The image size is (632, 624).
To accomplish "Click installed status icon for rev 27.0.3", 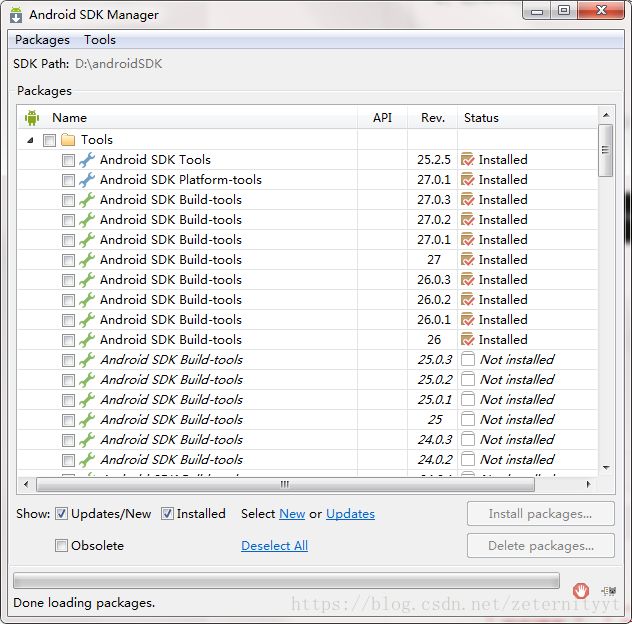I will coord(468,200).
